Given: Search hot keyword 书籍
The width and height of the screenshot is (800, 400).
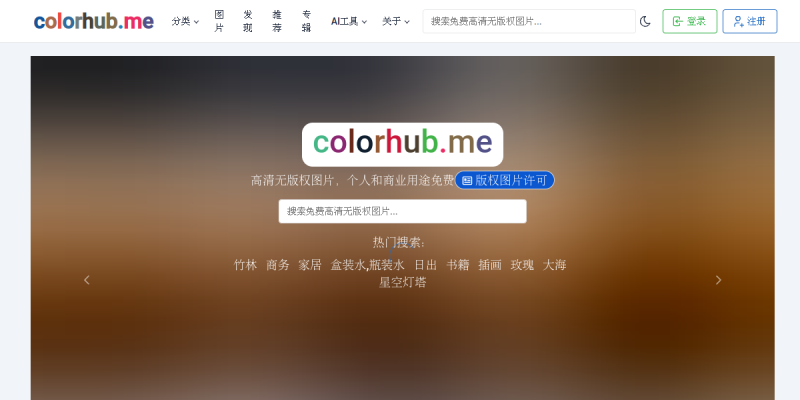Looking at the screenshot, I should [458, 265].
